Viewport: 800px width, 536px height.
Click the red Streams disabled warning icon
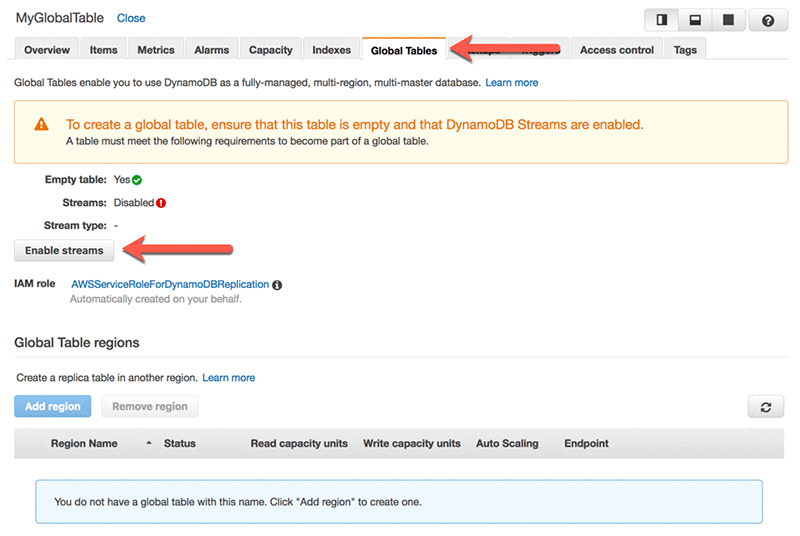(x=161, y=203)
